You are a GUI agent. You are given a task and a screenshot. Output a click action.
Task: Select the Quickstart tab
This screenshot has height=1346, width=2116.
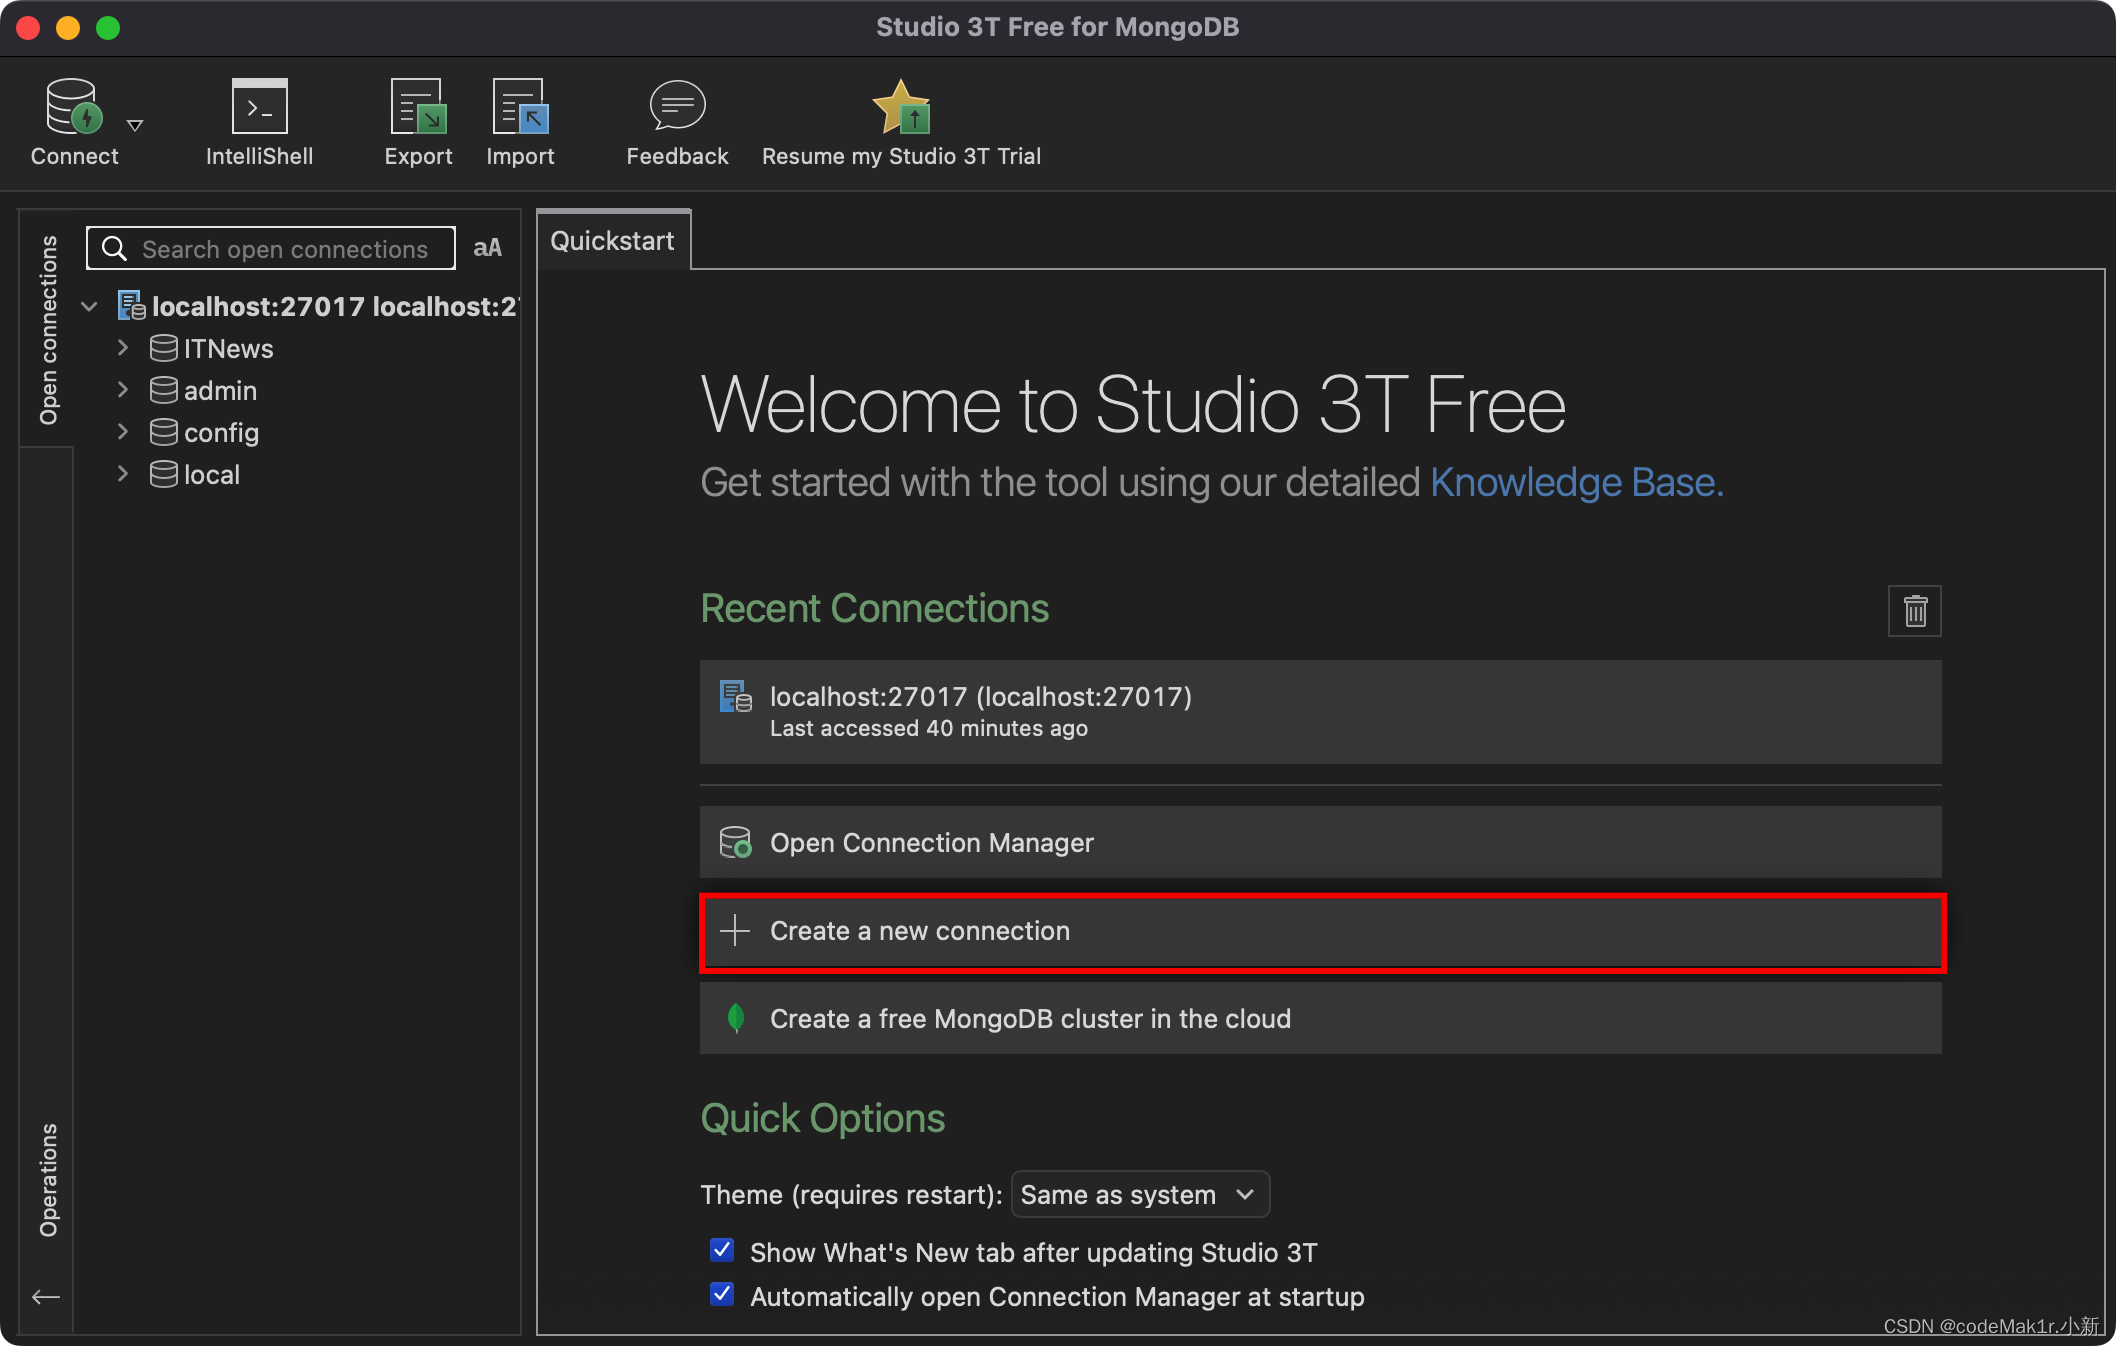612,241
